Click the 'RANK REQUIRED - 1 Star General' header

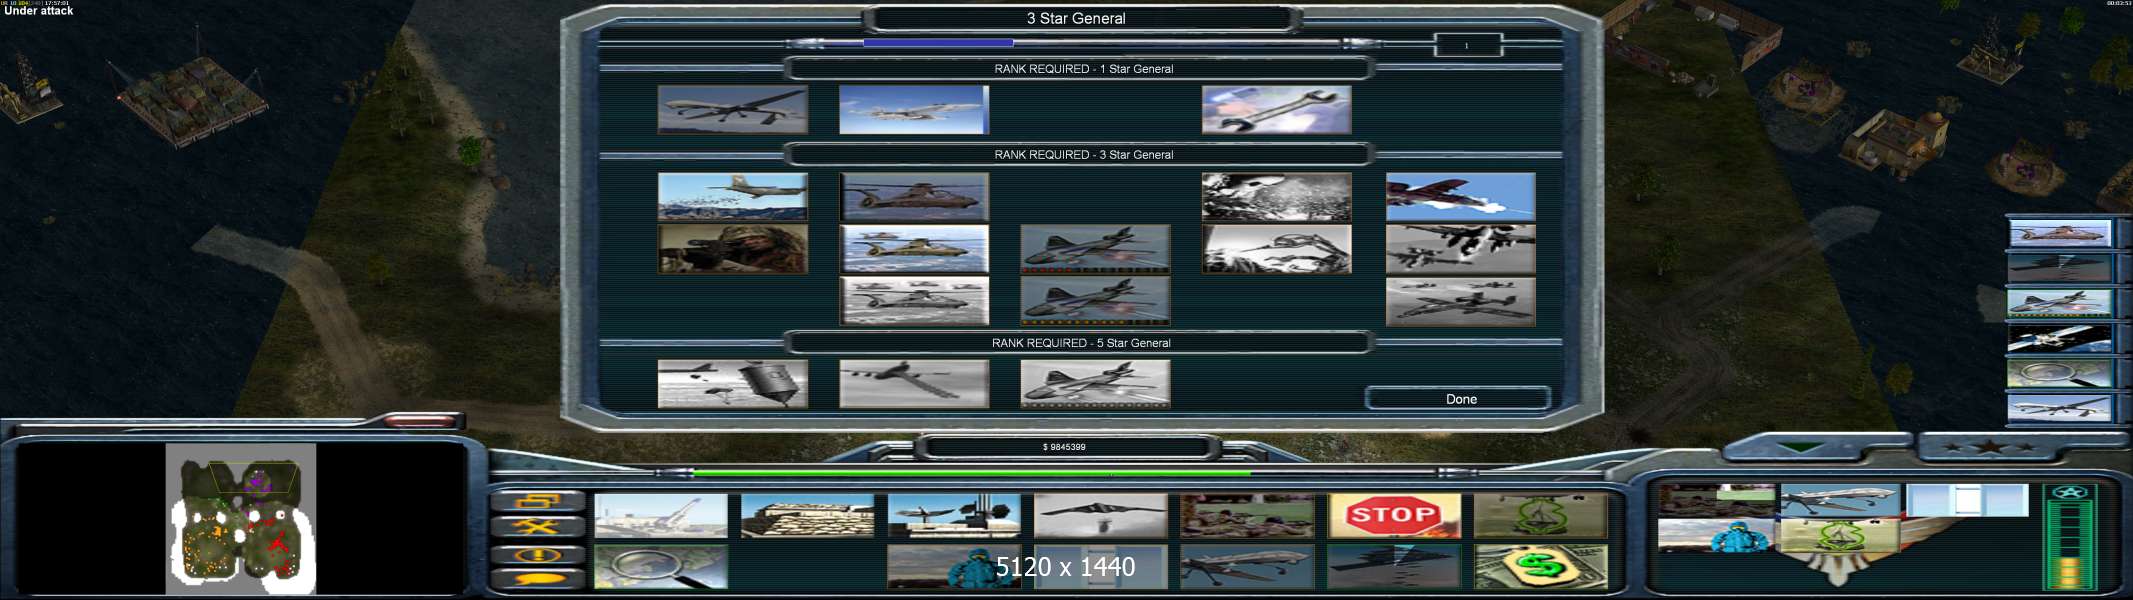(x=1083, y=69)
